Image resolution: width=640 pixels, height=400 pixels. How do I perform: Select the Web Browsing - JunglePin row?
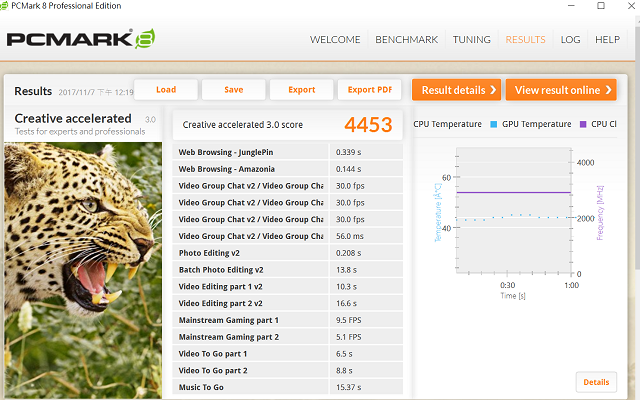[x=287, y=152]
